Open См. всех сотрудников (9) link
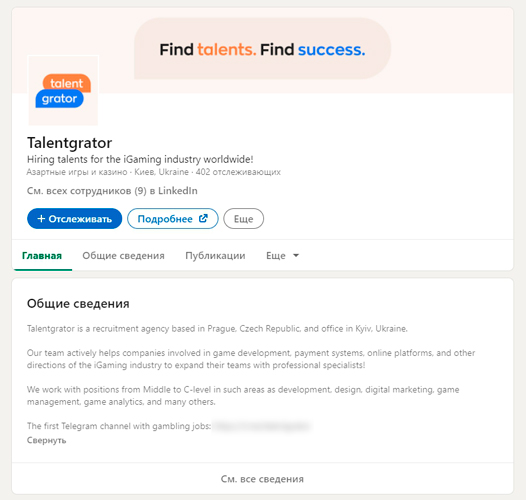Image resolution: width=526 pixels, height=500 pixels. (112, 191)
